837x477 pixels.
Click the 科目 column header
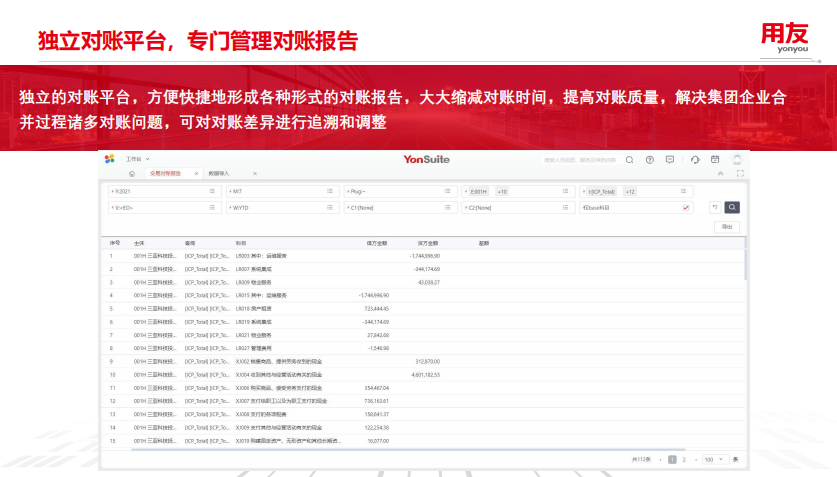(241, 243)
